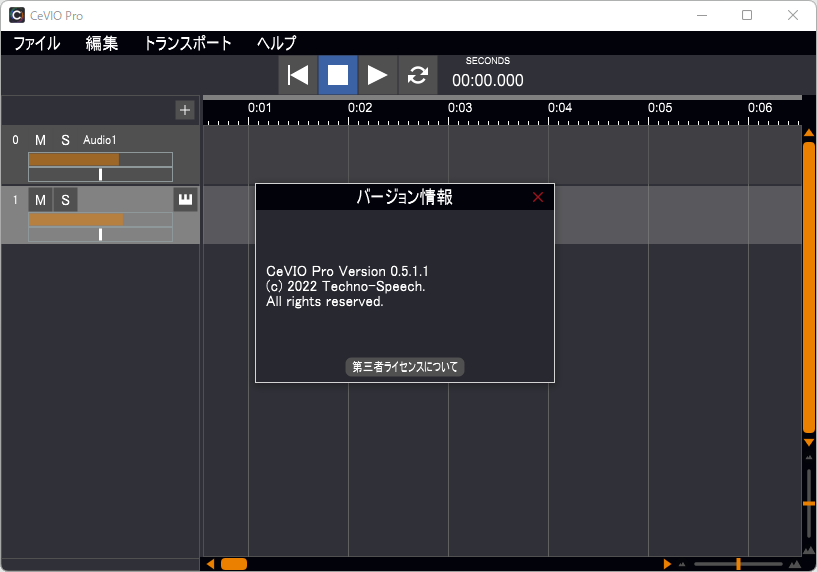Click the horizontal zoom-in large mountain icon
Screen dimensions: 817x572
tap(795, 564)
